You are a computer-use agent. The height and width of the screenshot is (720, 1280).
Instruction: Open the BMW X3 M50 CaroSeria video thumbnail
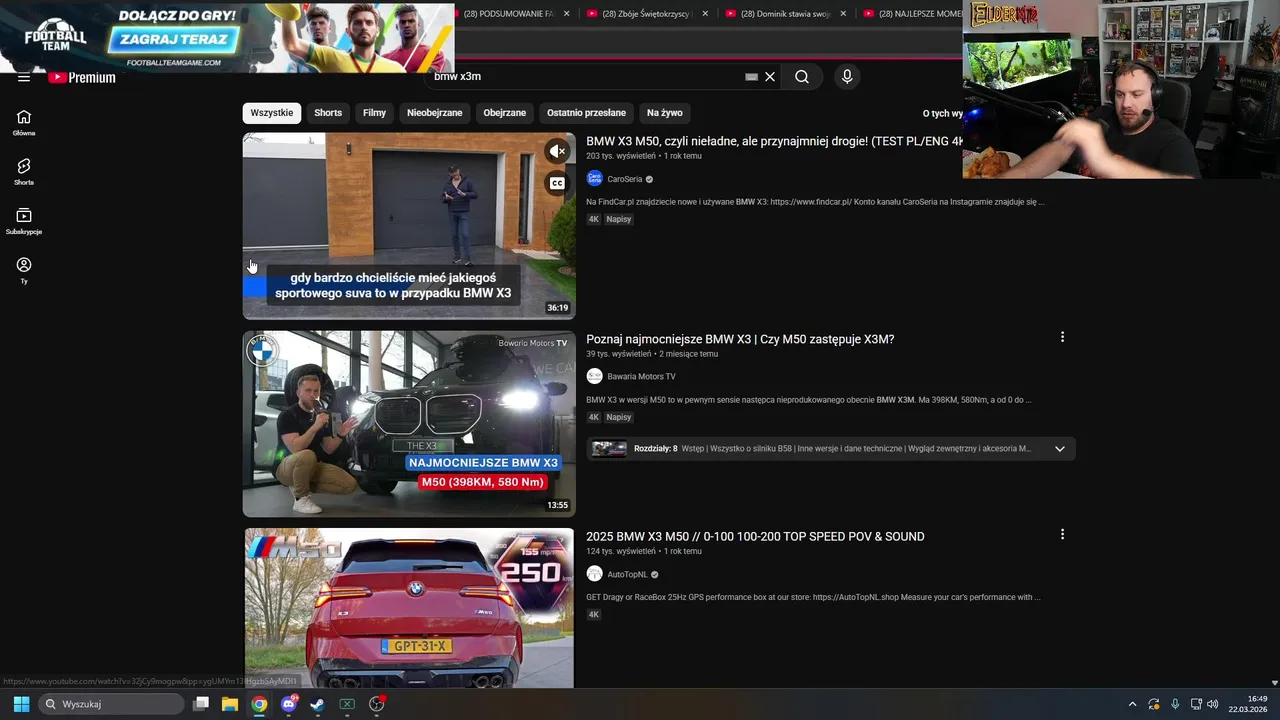coord(409,226)
